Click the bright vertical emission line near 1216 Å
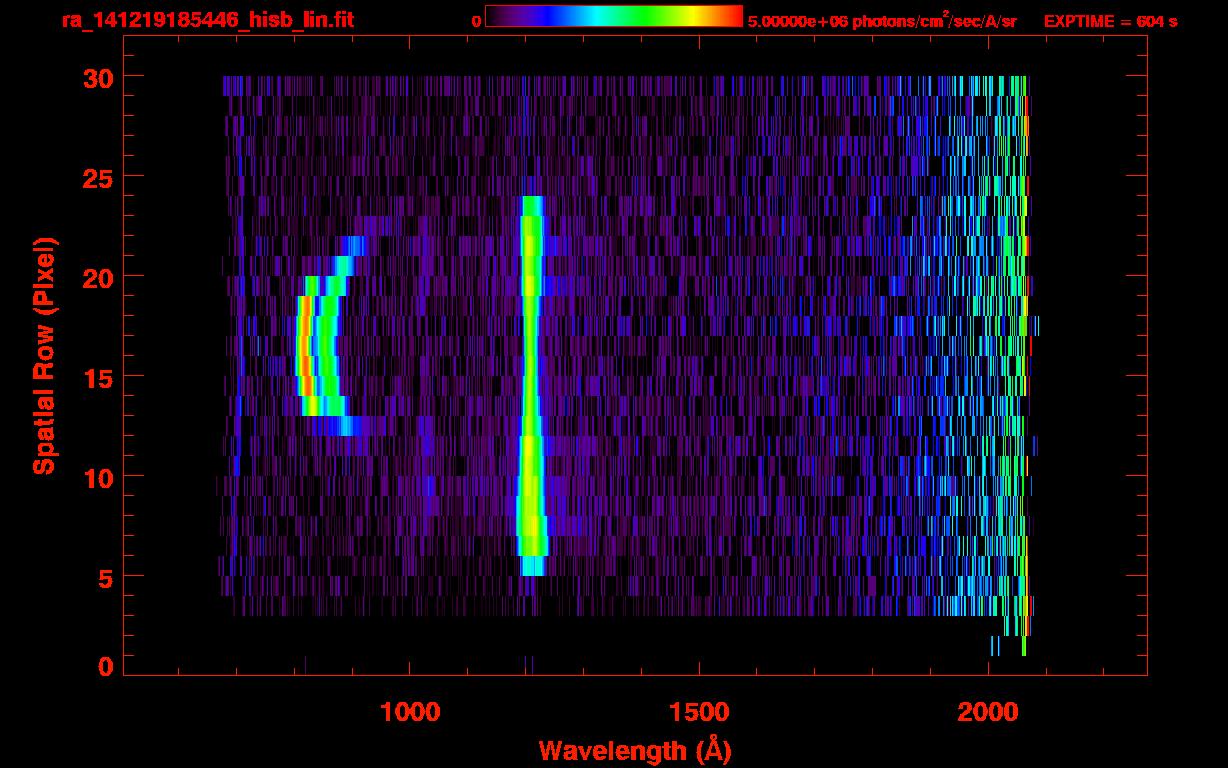This screenshot has height=768, width=1228. pyautogui.click(x=531, y=385)
